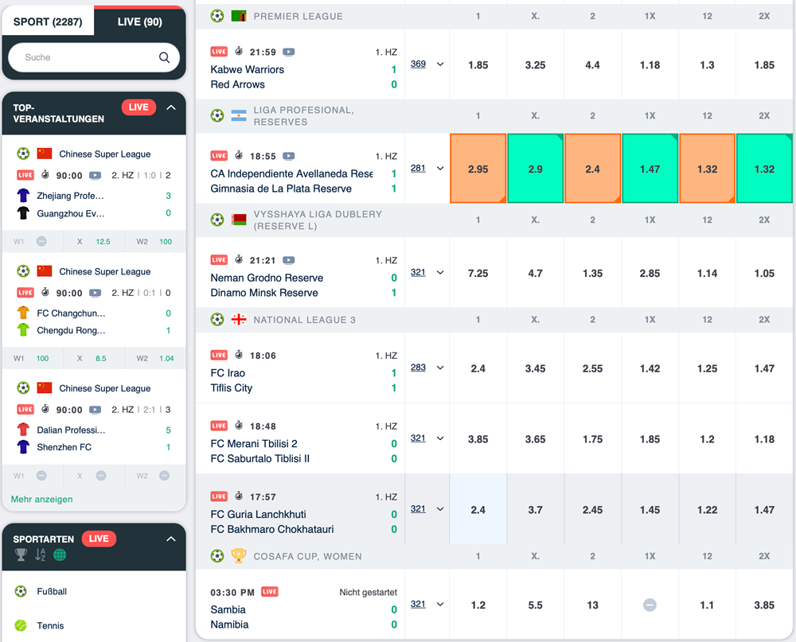Click the trophy icon under Sportarten
The height and width of the screenshot is (642, 796).
coord(21,555)
